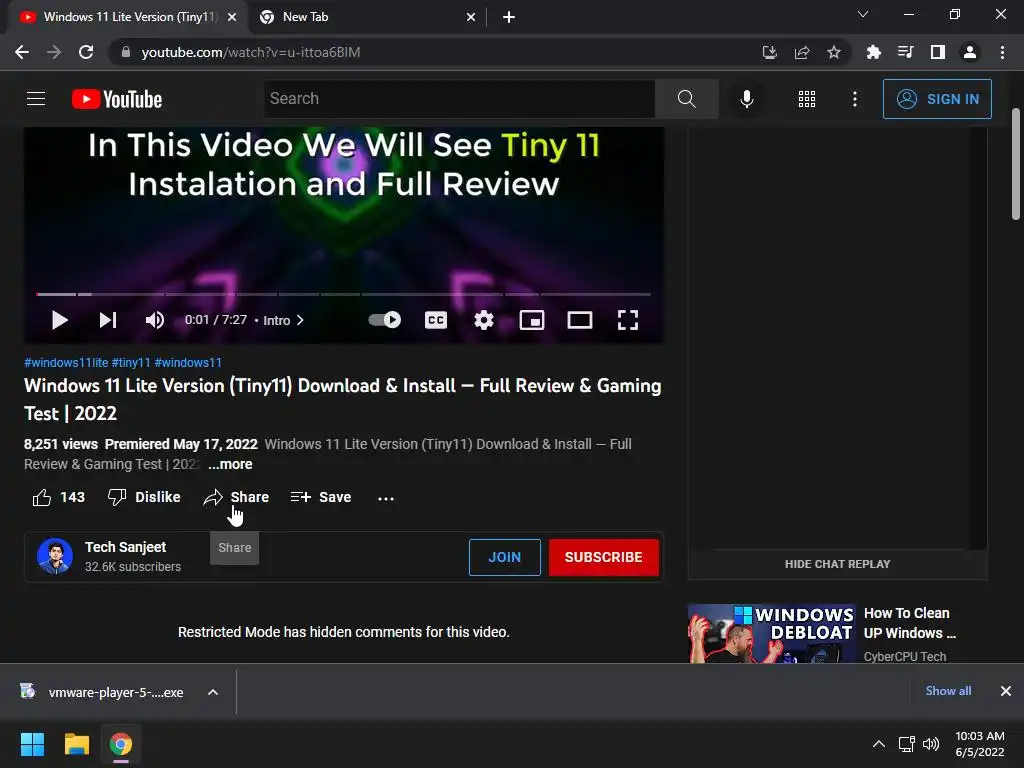Viewport: 1024px width, 768px height.
Task: Reload the page
Action: click(x=86, y=52)
